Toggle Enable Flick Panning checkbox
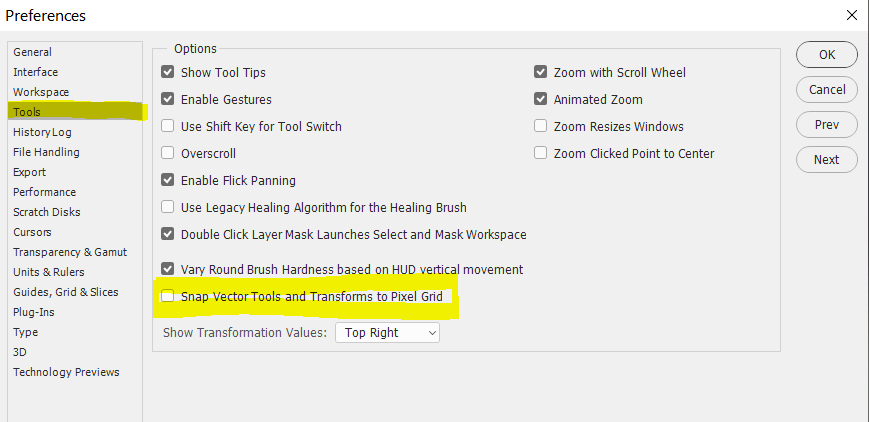This screenshot has width=869, height=422. pos(168,181)
